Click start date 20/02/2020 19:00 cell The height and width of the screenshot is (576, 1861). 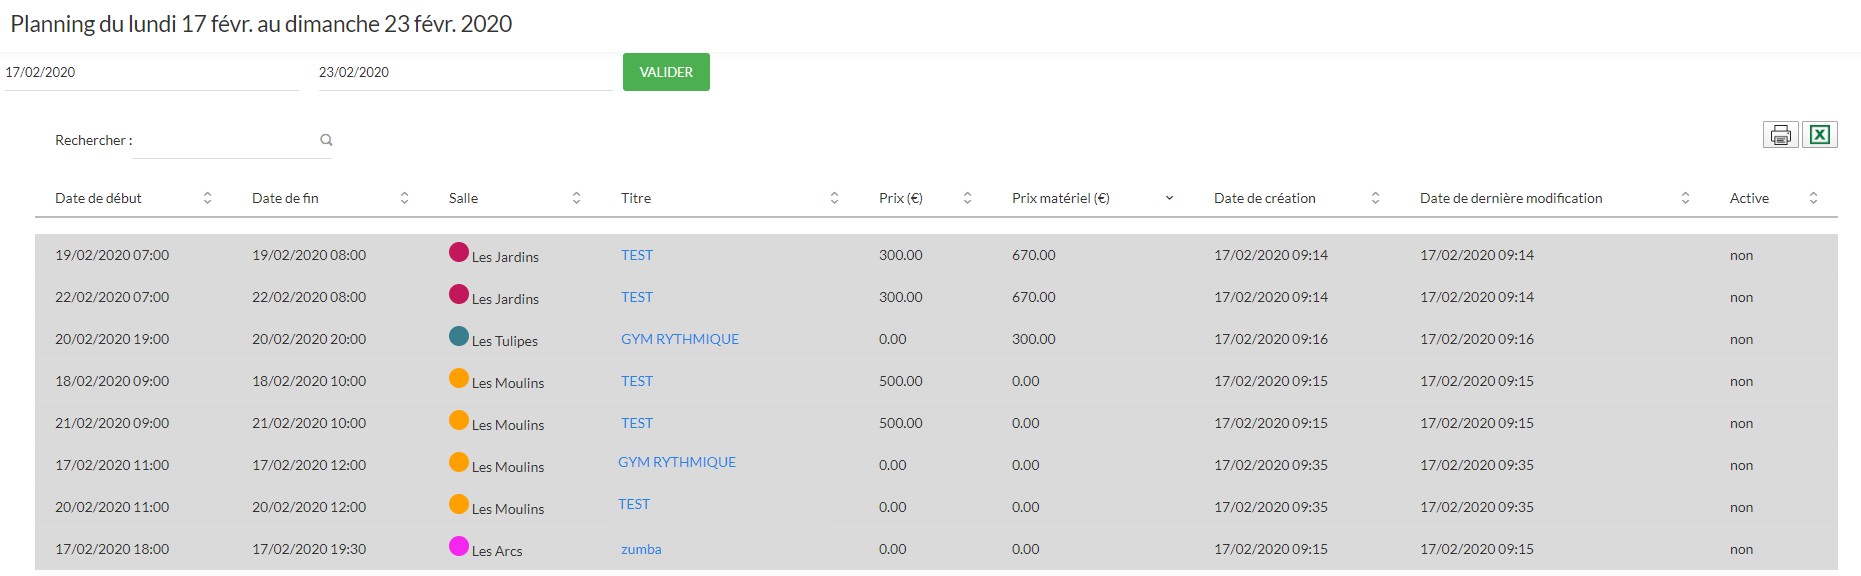click(112, 339)
